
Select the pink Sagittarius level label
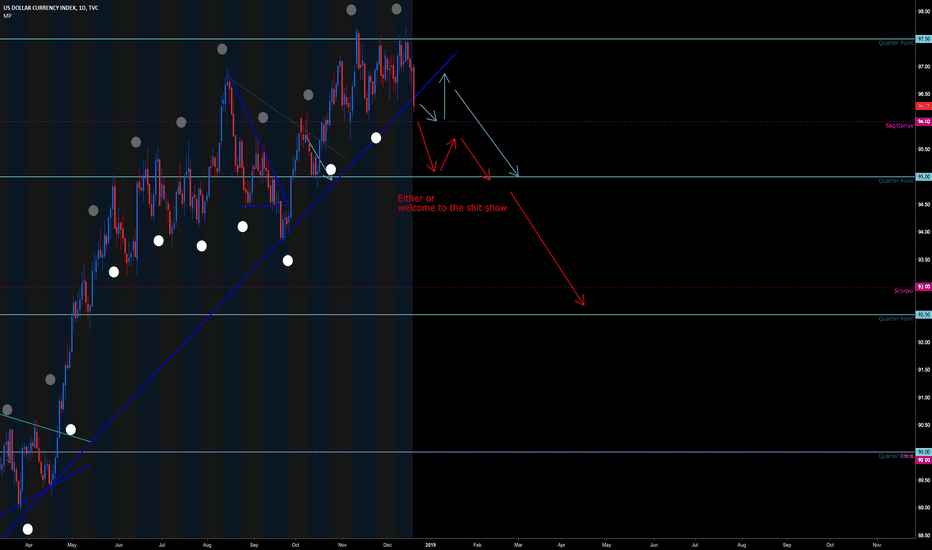pyautogui.click(x=899, y=126)
